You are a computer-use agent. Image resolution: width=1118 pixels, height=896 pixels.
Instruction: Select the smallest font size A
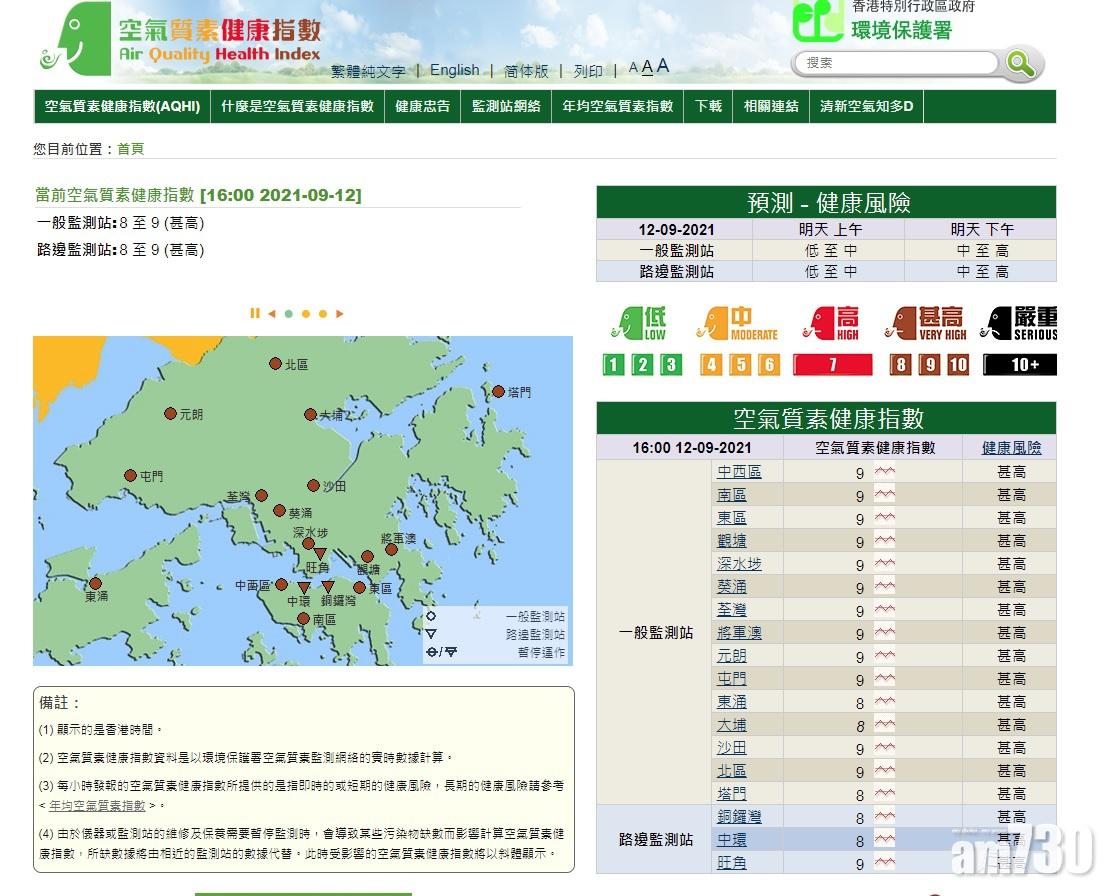click(x=633, y=69)
